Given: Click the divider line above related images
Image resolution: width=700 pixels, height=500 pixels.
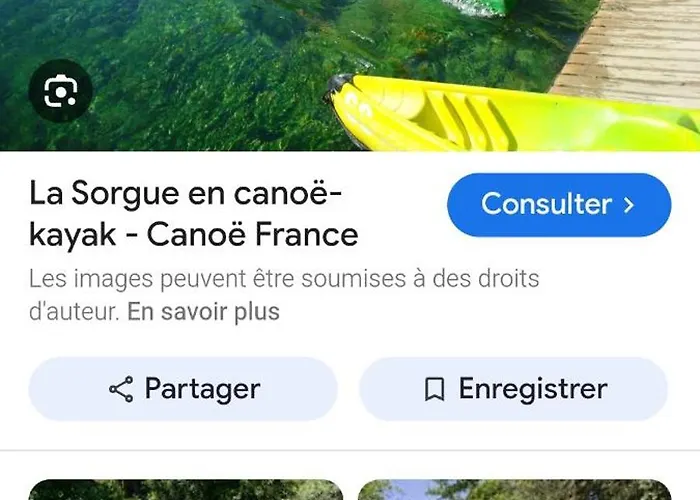Looking at the screenshot, I should tap(350, 450).
